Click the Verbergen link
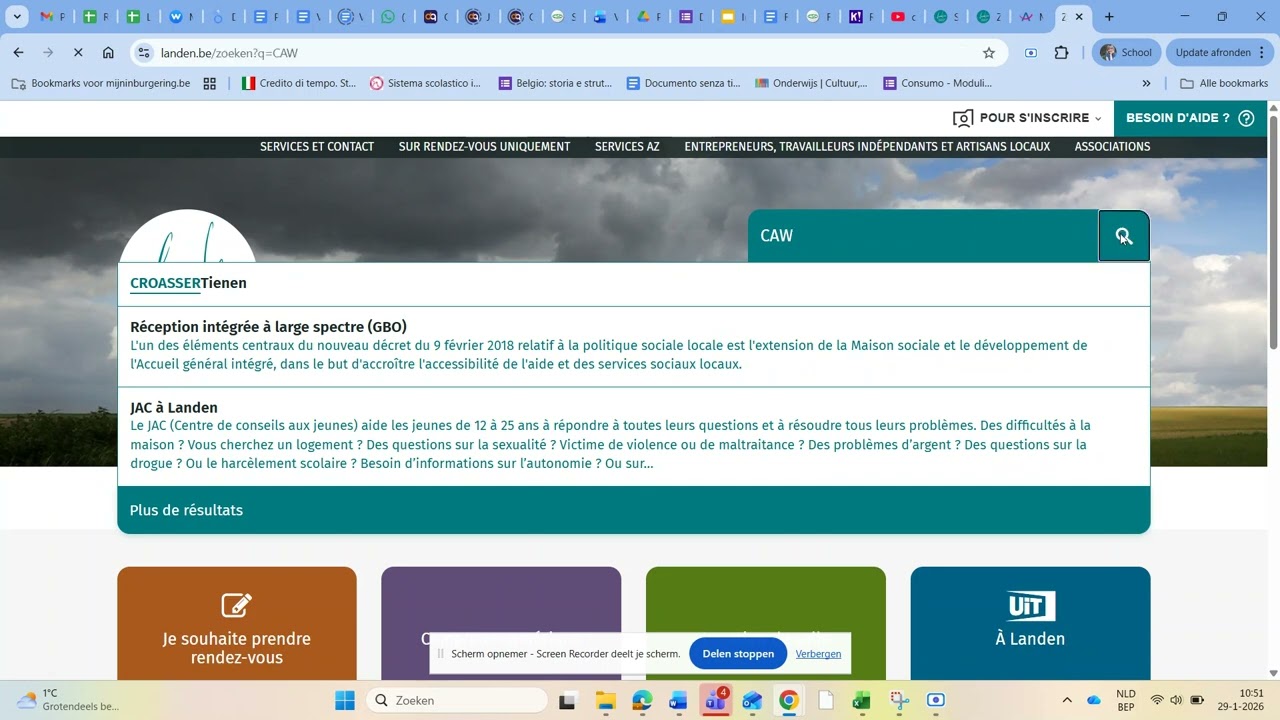Viewport: 1280px width, 720px height. tap(818, 654)
